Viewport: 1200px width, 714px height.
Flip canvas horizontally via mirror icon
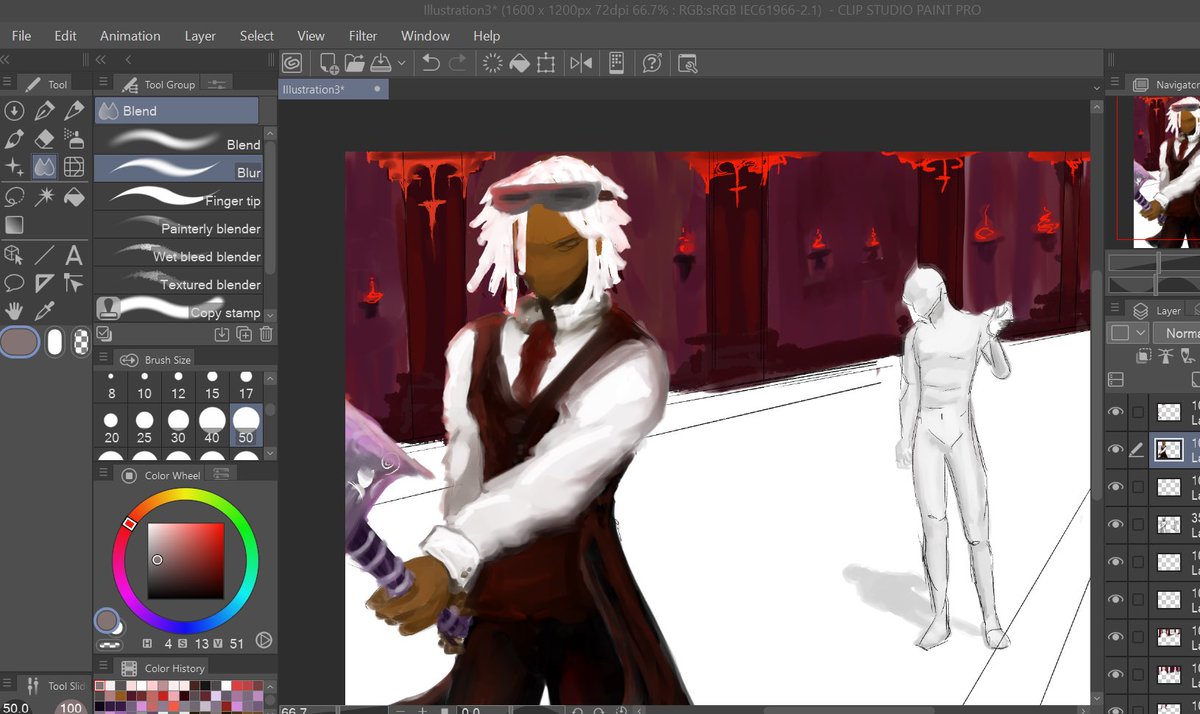(x=581, y=63)
